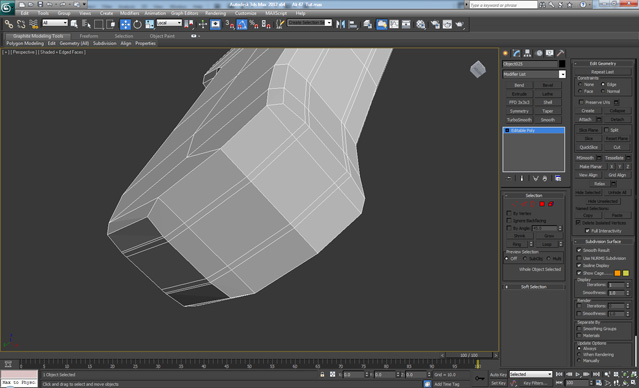639x388 pixels.
Task: Click the Make Planar button
Action: click(x=591, y=167)
